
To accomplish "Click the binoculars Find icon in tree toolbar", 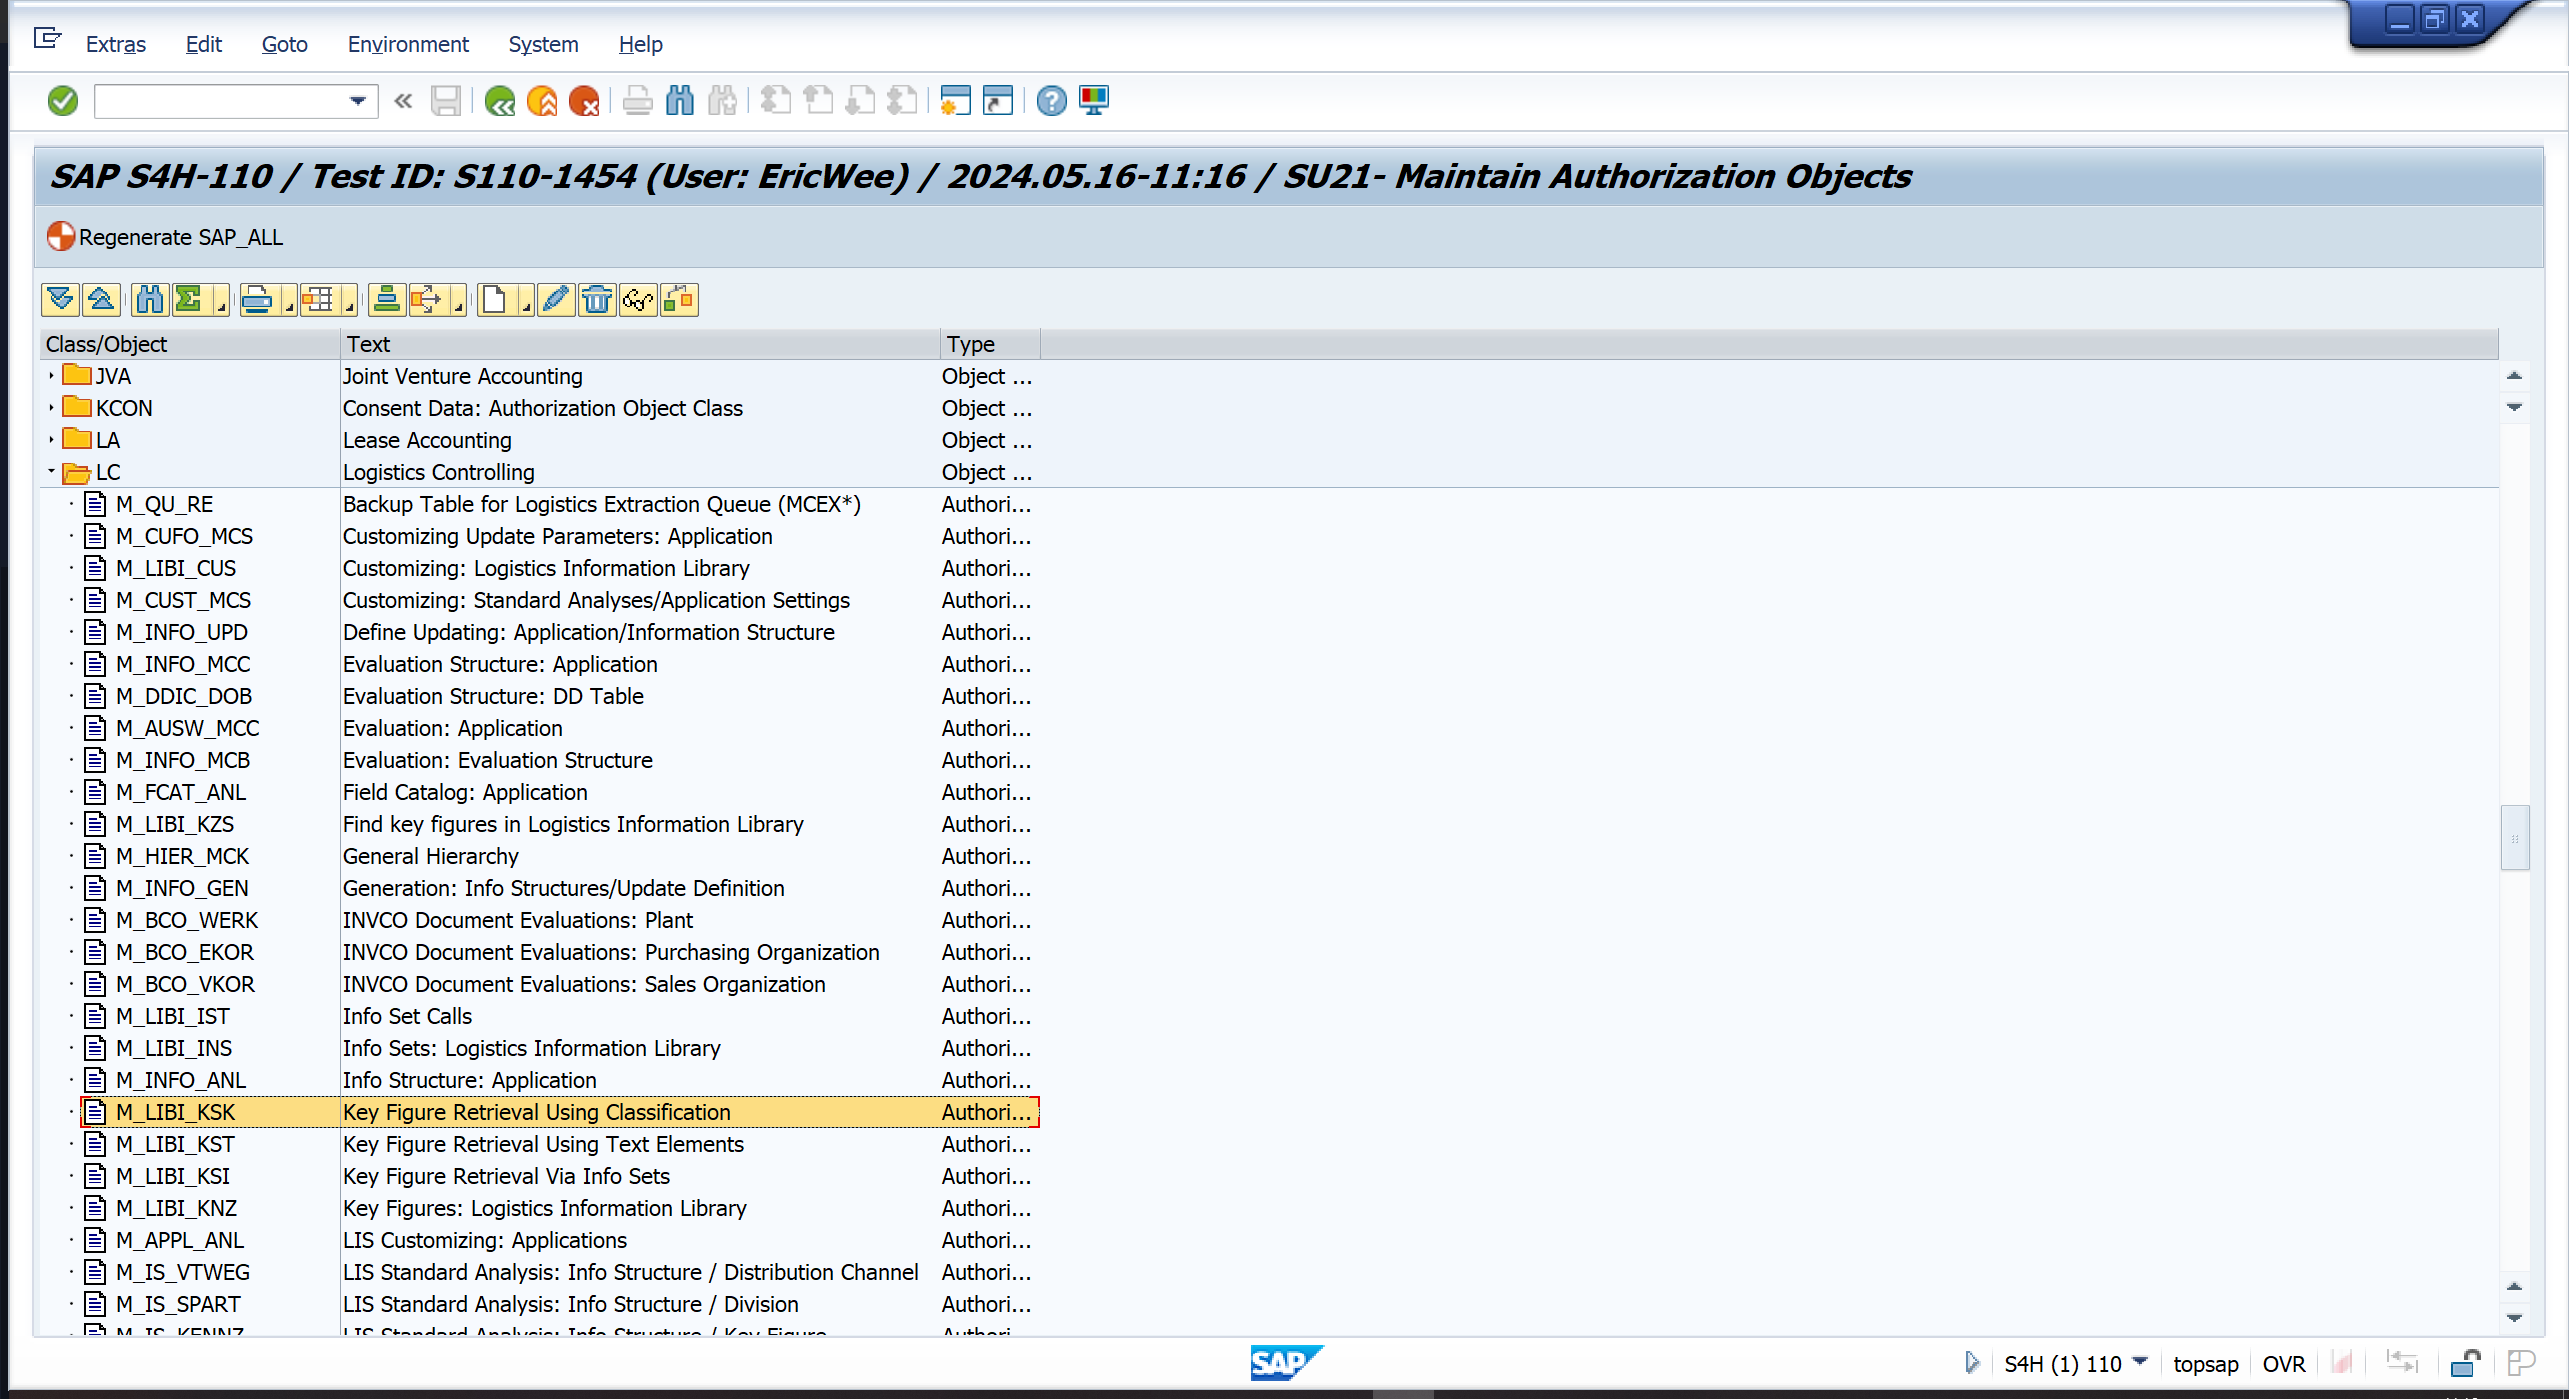I will point(150,300).
